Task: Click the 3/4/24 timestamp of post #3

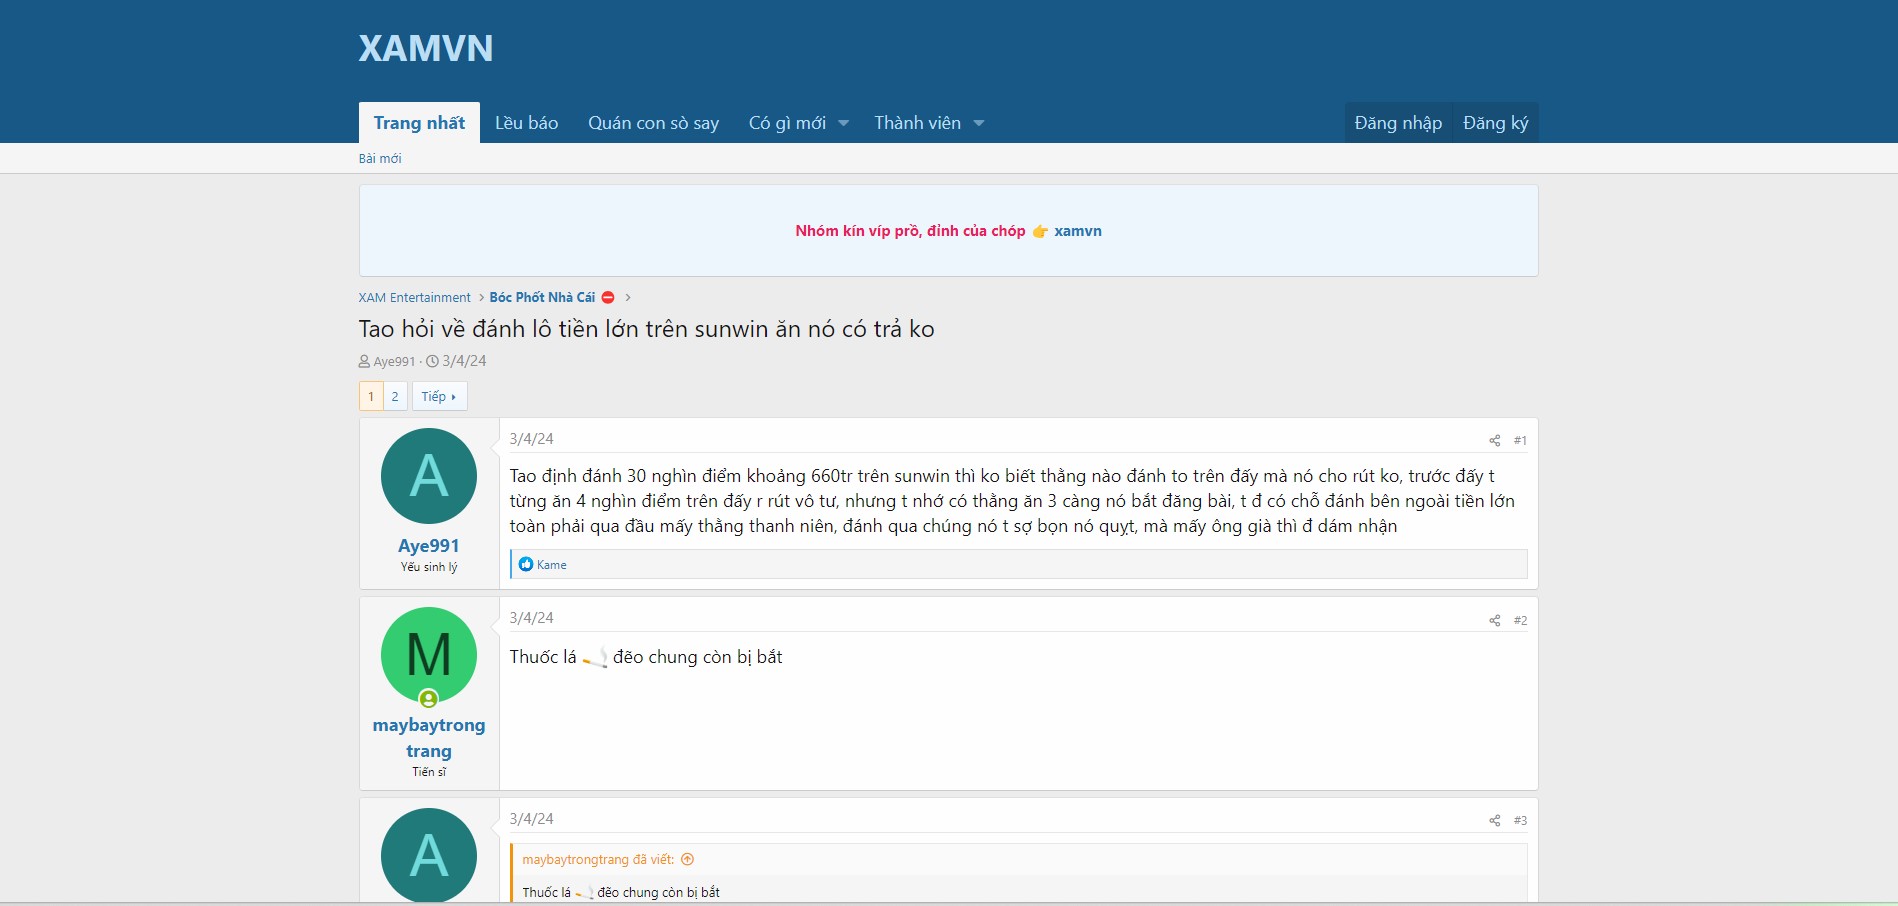Action: (531, 819)
